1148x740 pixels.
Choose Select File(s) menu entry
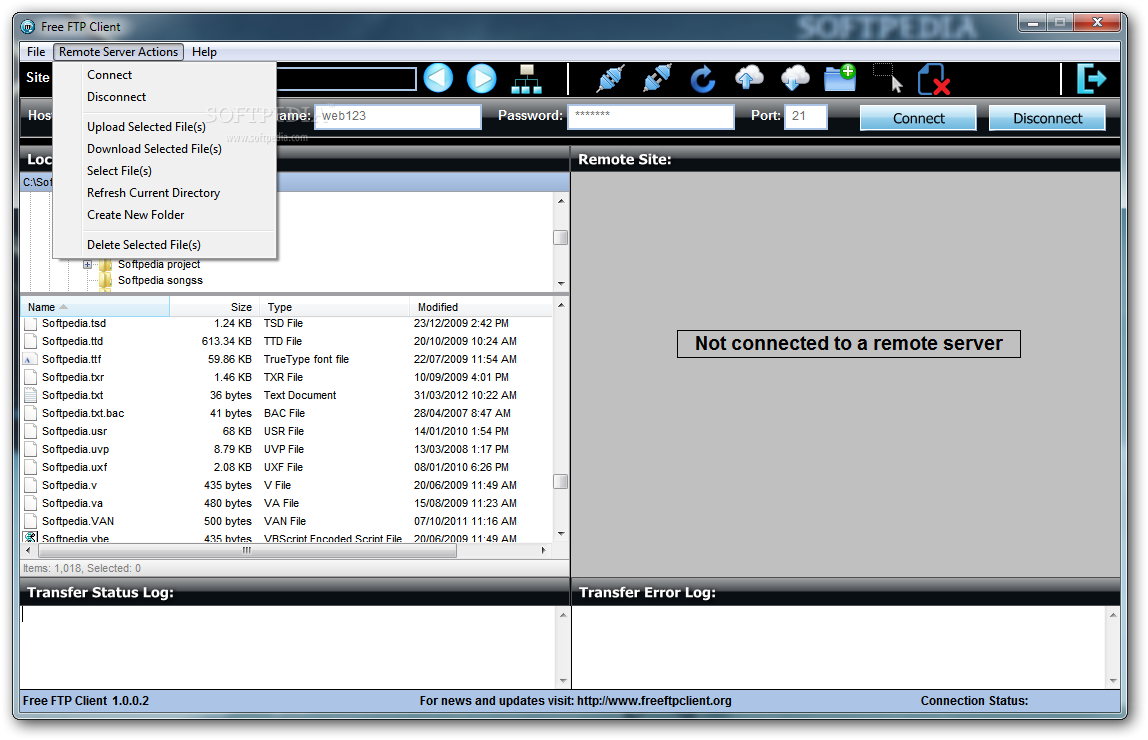(164, 171)
